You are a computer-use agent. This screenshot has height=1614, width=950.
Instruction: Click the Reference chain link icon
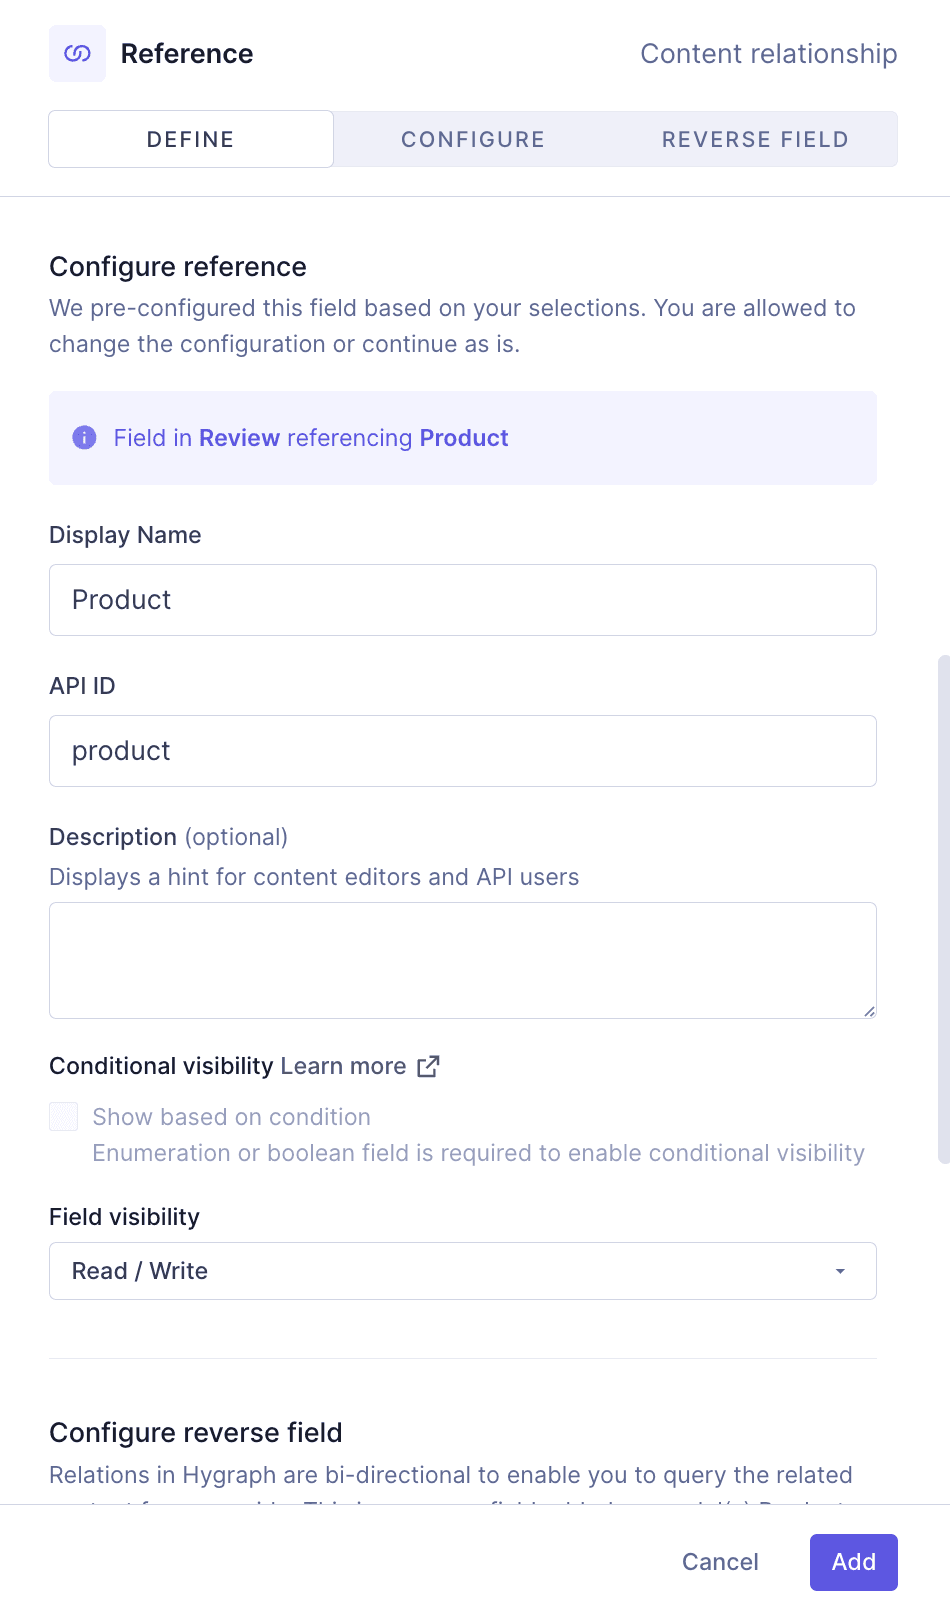coord(77,53)
